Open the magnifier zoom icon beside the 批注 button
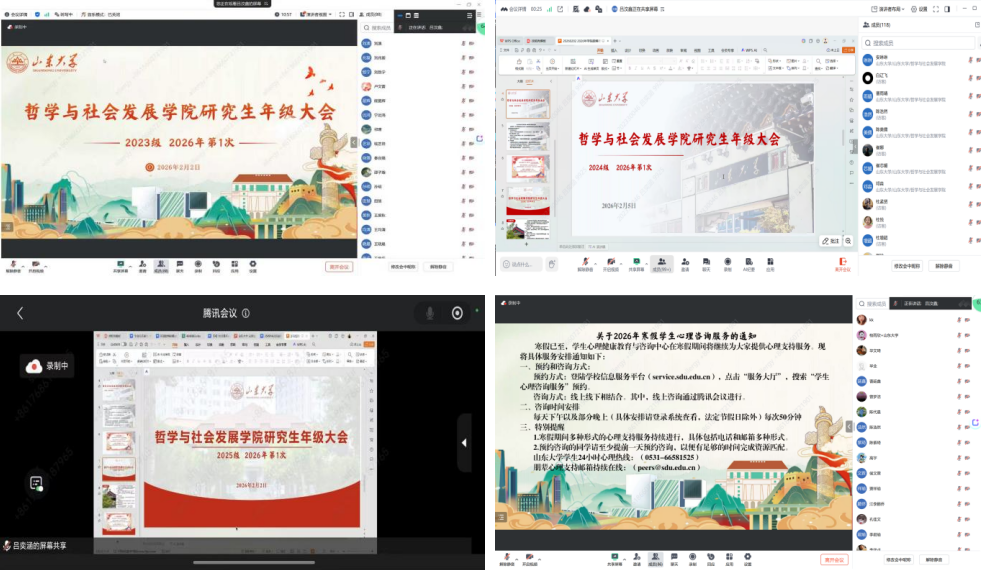 pos(849,241)
